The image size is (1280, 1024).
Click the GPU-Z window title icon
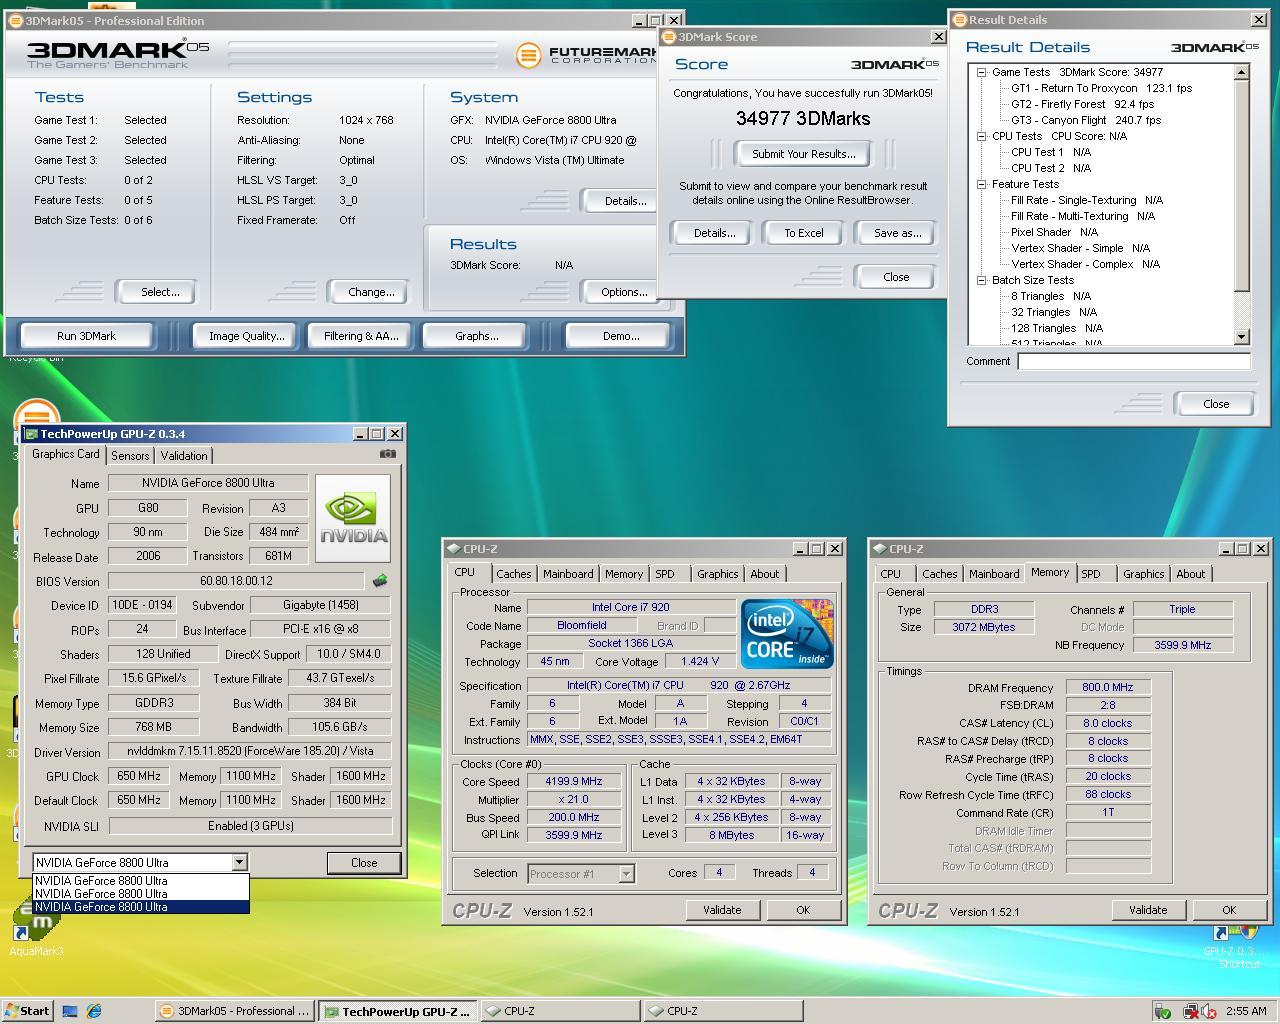pos(31,434)
